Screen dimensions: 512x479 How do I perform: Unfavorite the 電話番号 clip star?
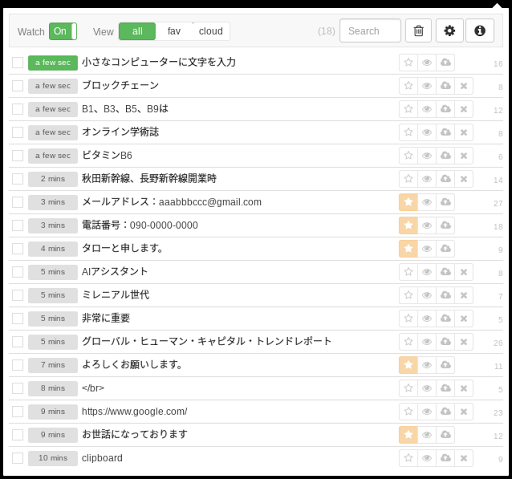[408, 225]
